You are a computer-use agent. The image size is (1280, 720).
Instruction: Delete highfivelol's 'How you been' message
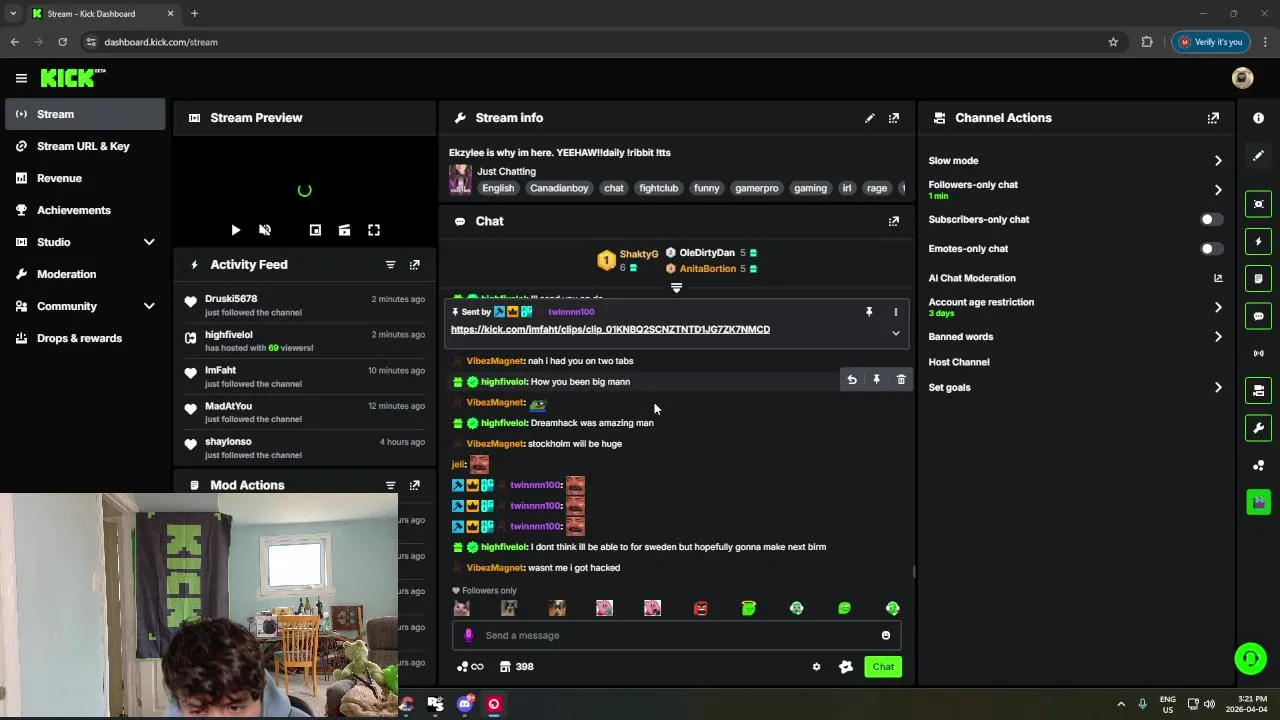coord(901,380)
